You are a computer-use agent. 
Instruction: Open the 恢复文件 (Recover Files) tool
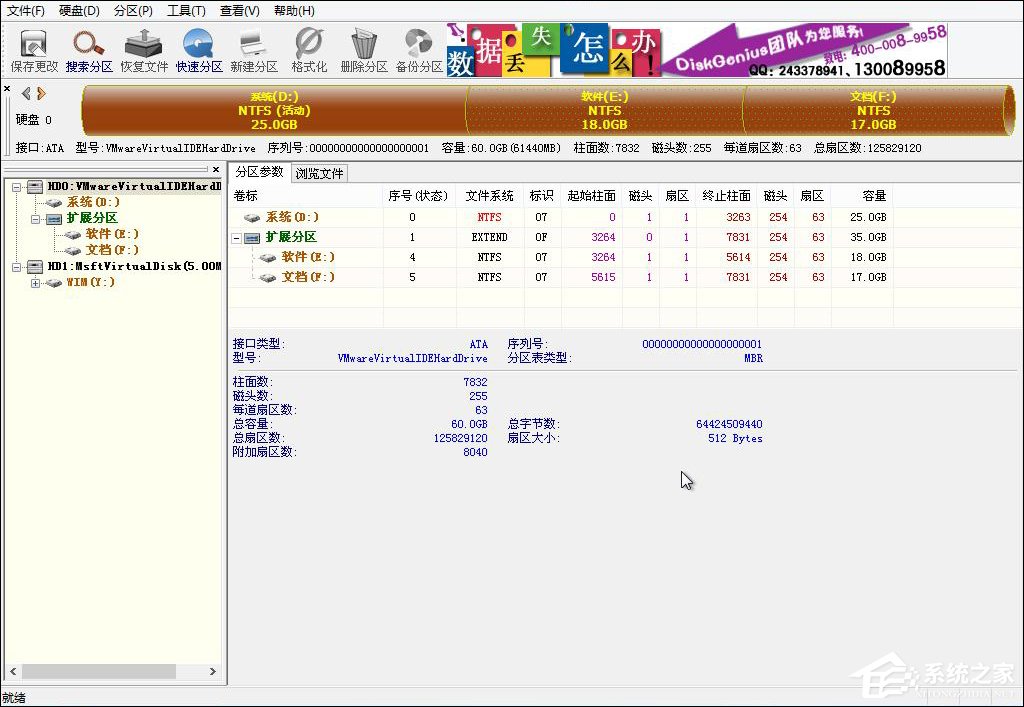point(143,48)
